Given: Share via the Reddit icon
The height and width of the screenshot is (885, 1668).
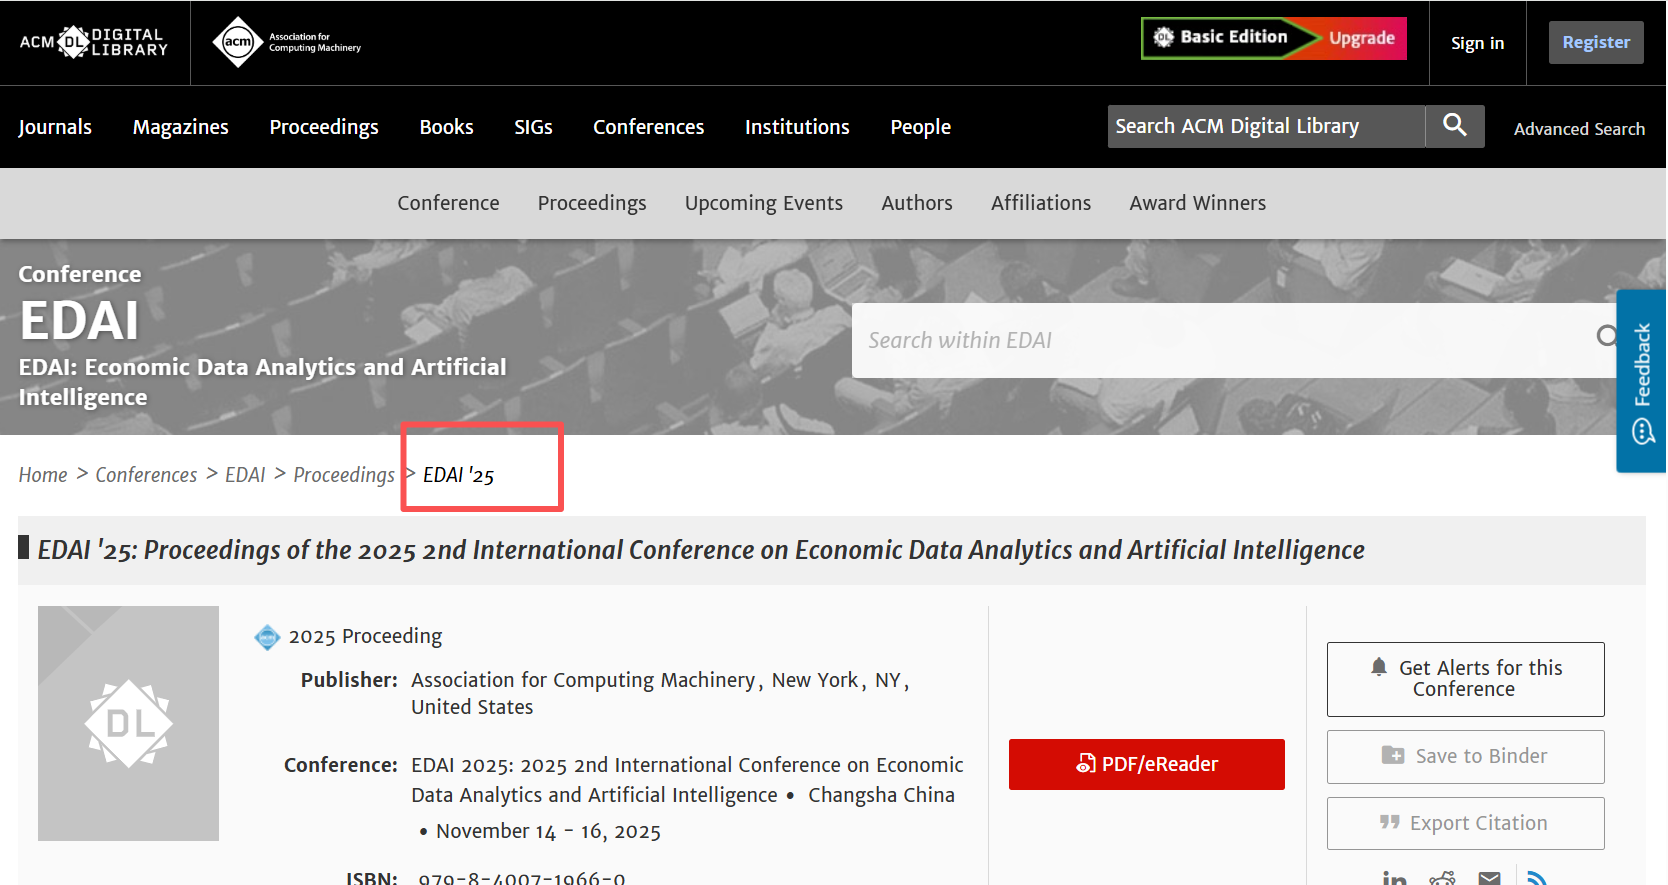Looking at the screenshot, I should coord(1442,877).
